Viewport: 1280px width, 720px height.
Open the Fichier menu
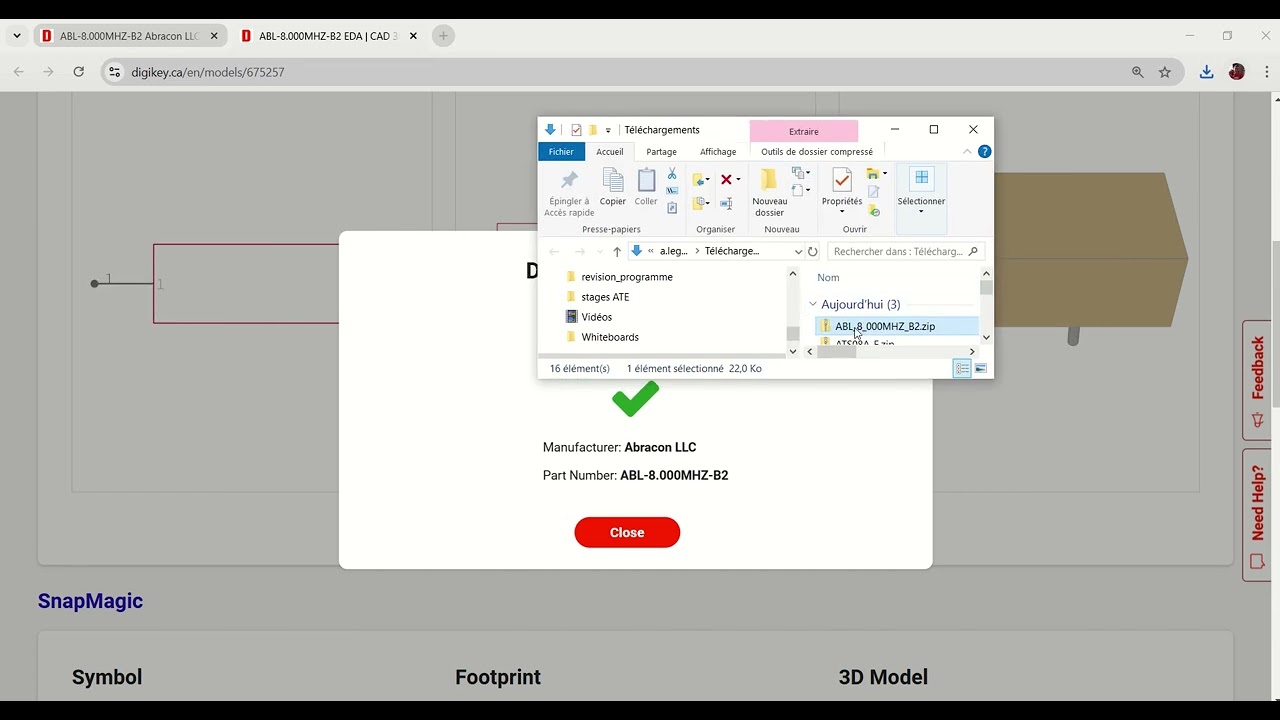pos(561,152)
